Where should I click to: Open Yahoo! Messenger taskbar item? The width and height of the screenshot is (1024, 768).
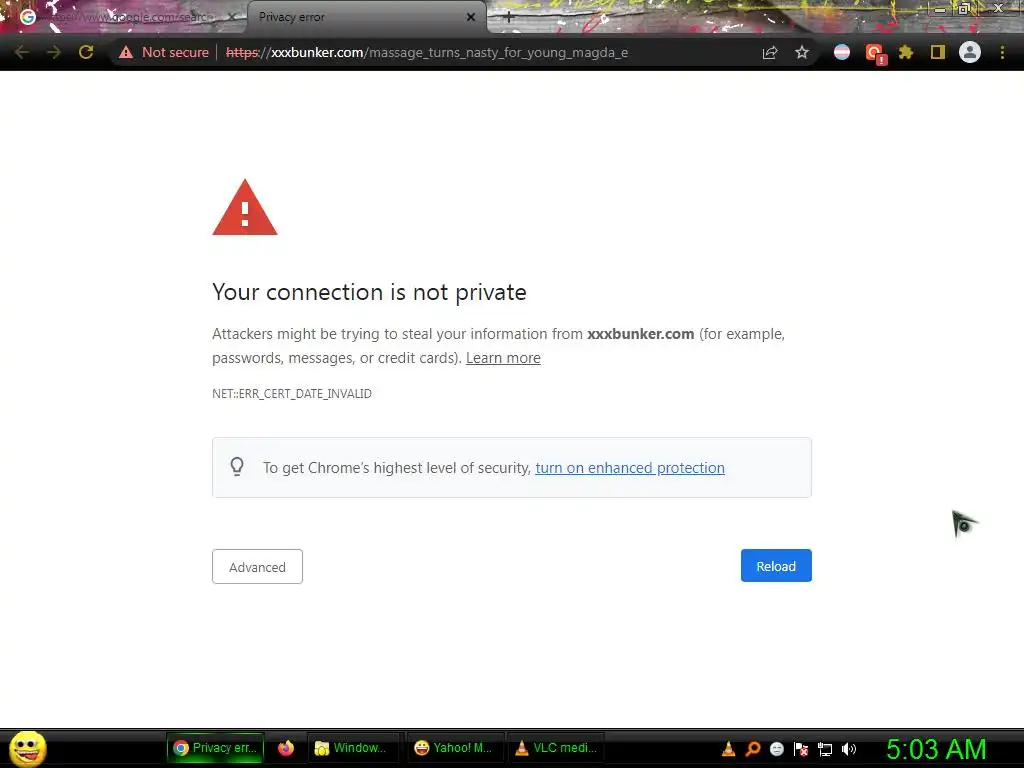tap(455, 748)
